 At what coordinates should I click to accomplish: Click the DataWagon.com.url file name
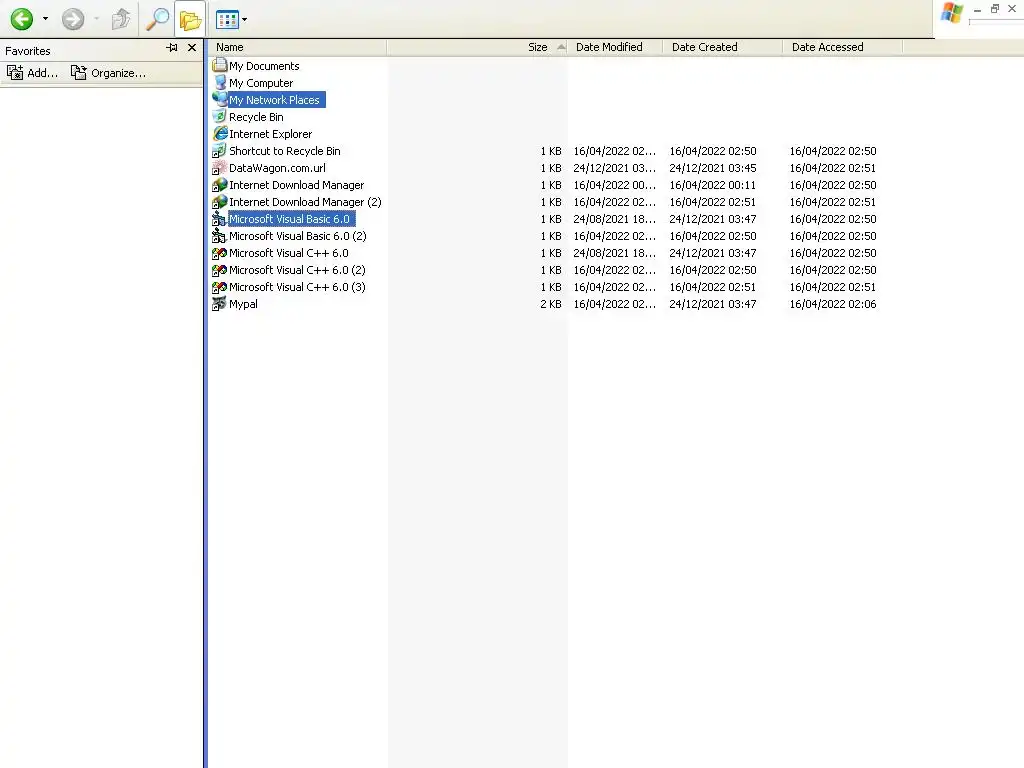pos(277,168)
